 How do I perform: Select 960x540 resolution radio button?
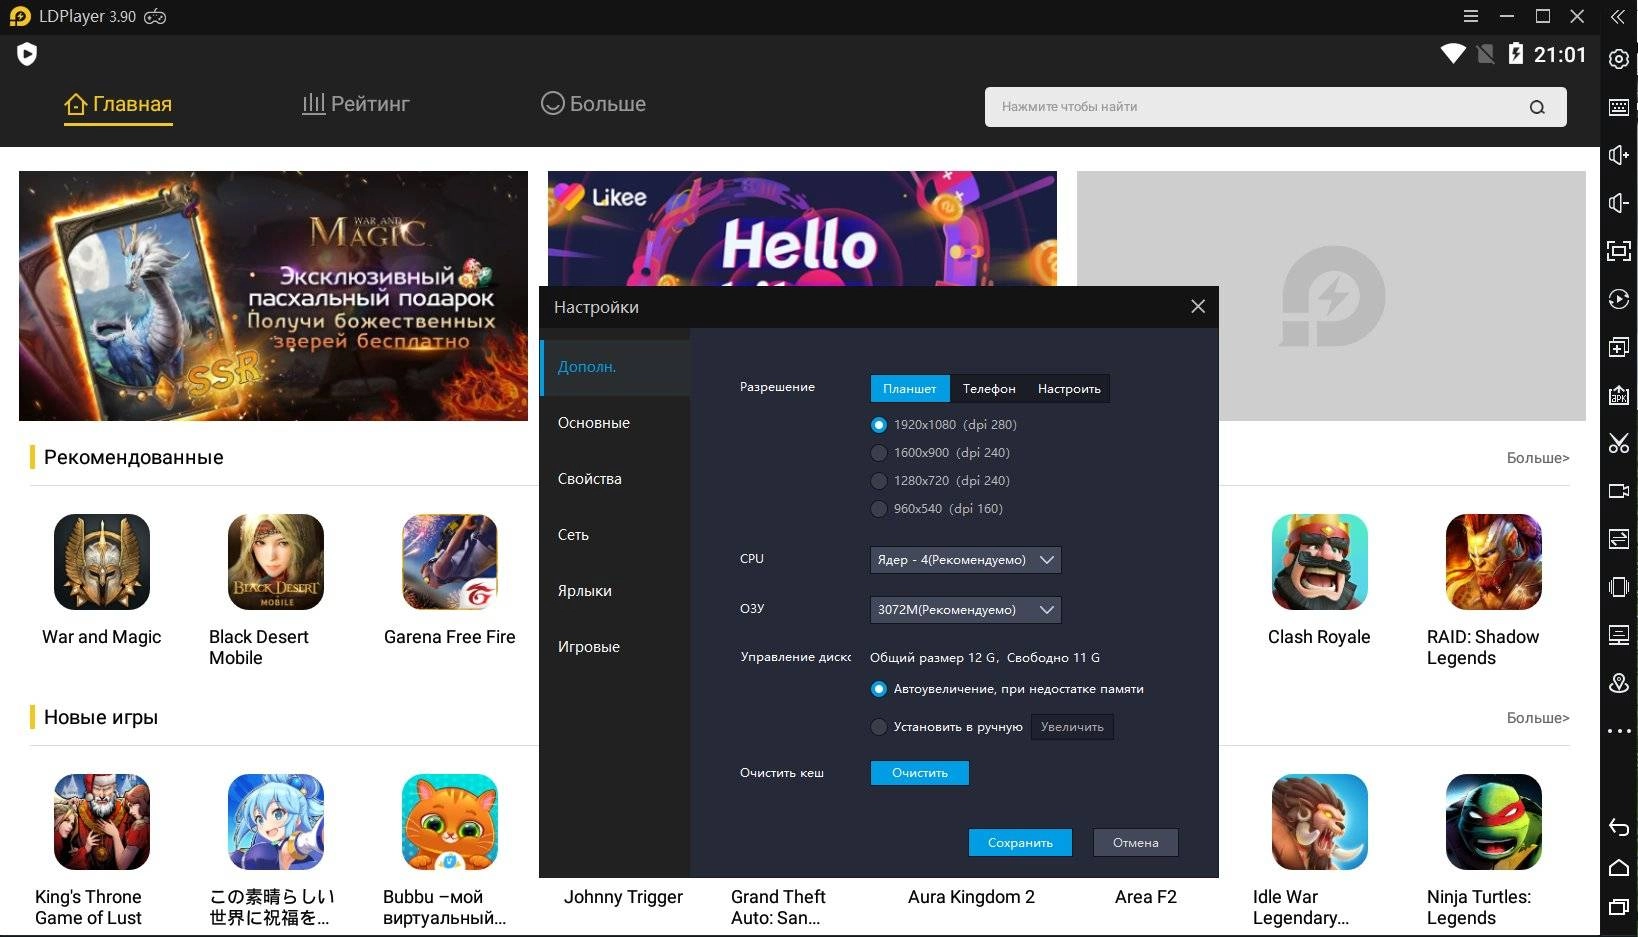(879, 509)
